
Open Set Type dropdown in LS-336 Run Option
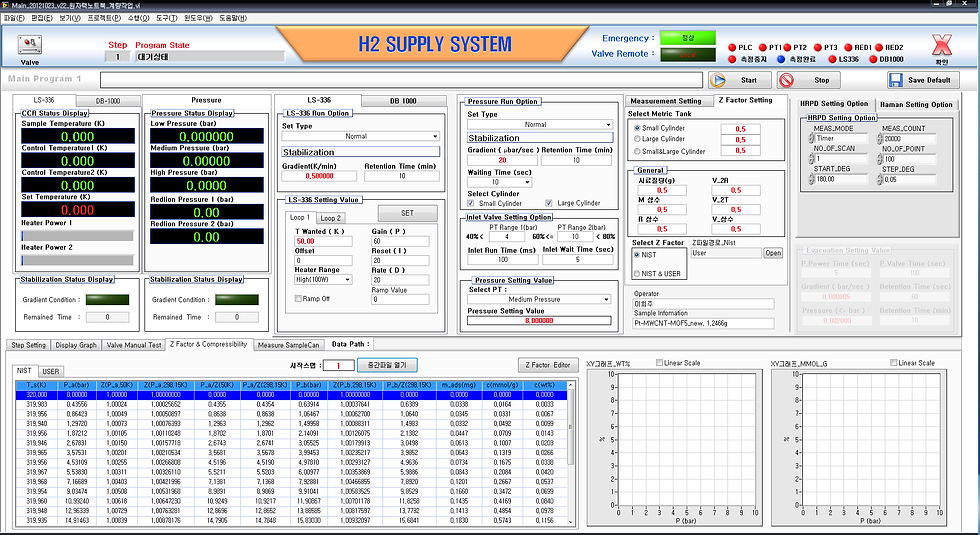[x=361, y=136]
